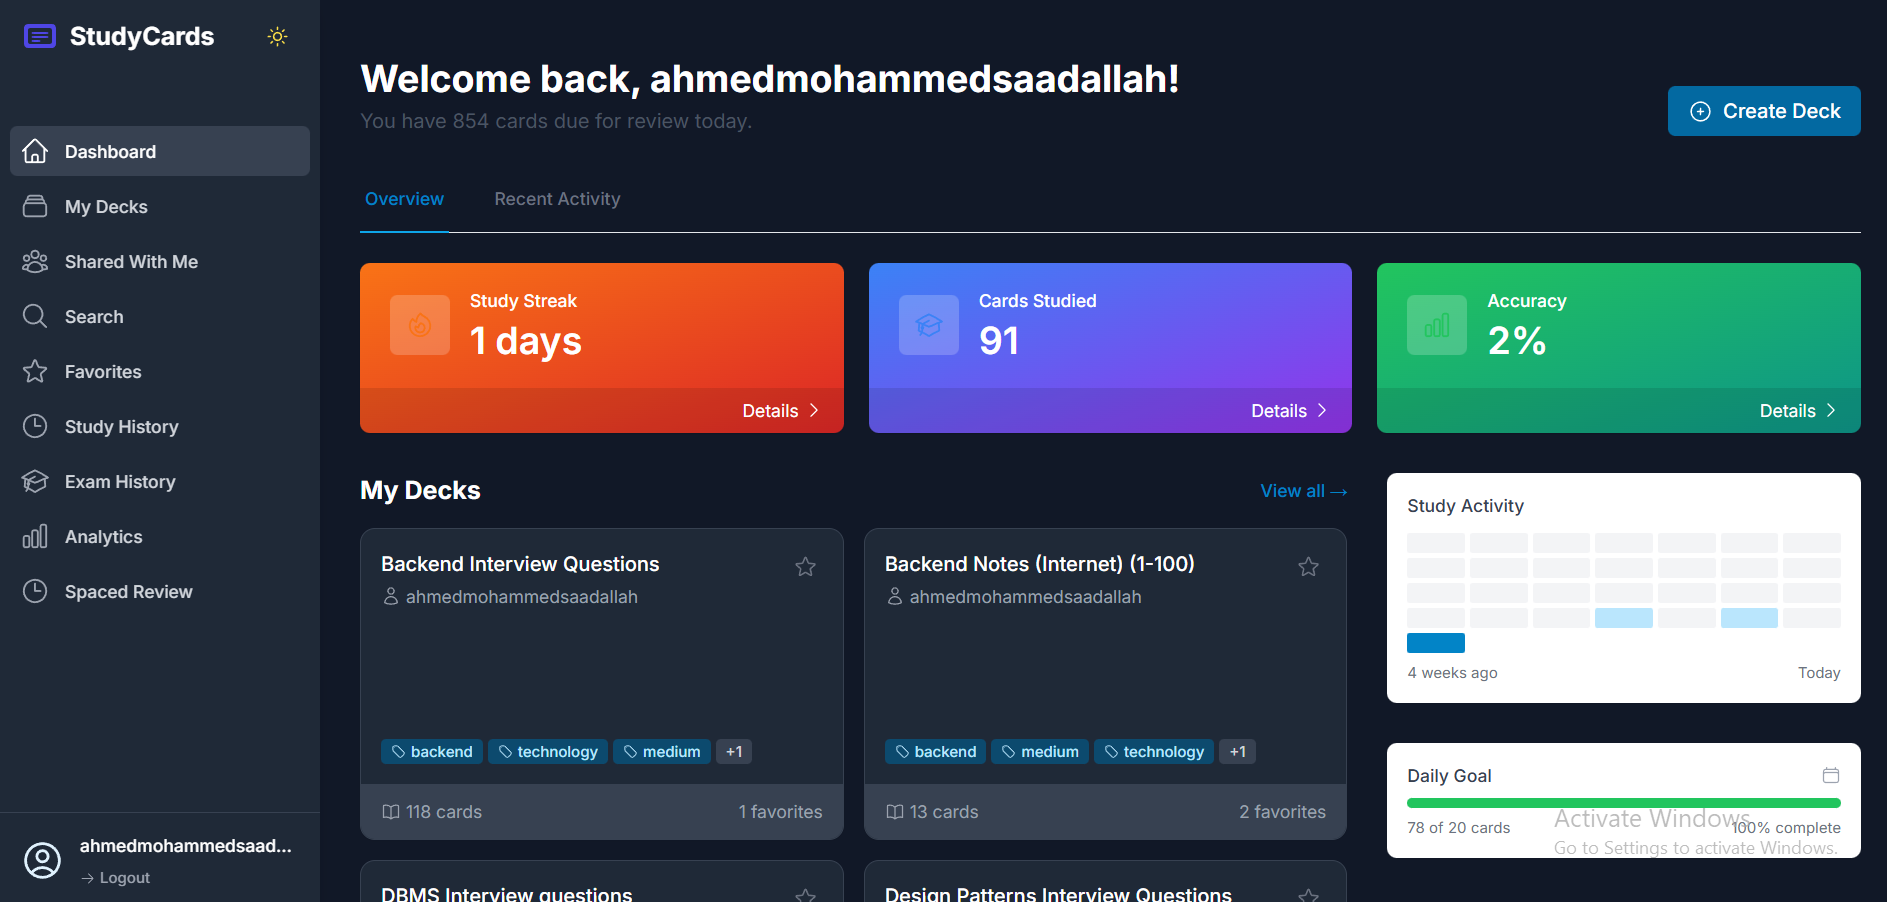The width and height of the screenshot is (1887, 902).
Task: Open Spaced Review from the sidebar
Action: coord(36,591)
